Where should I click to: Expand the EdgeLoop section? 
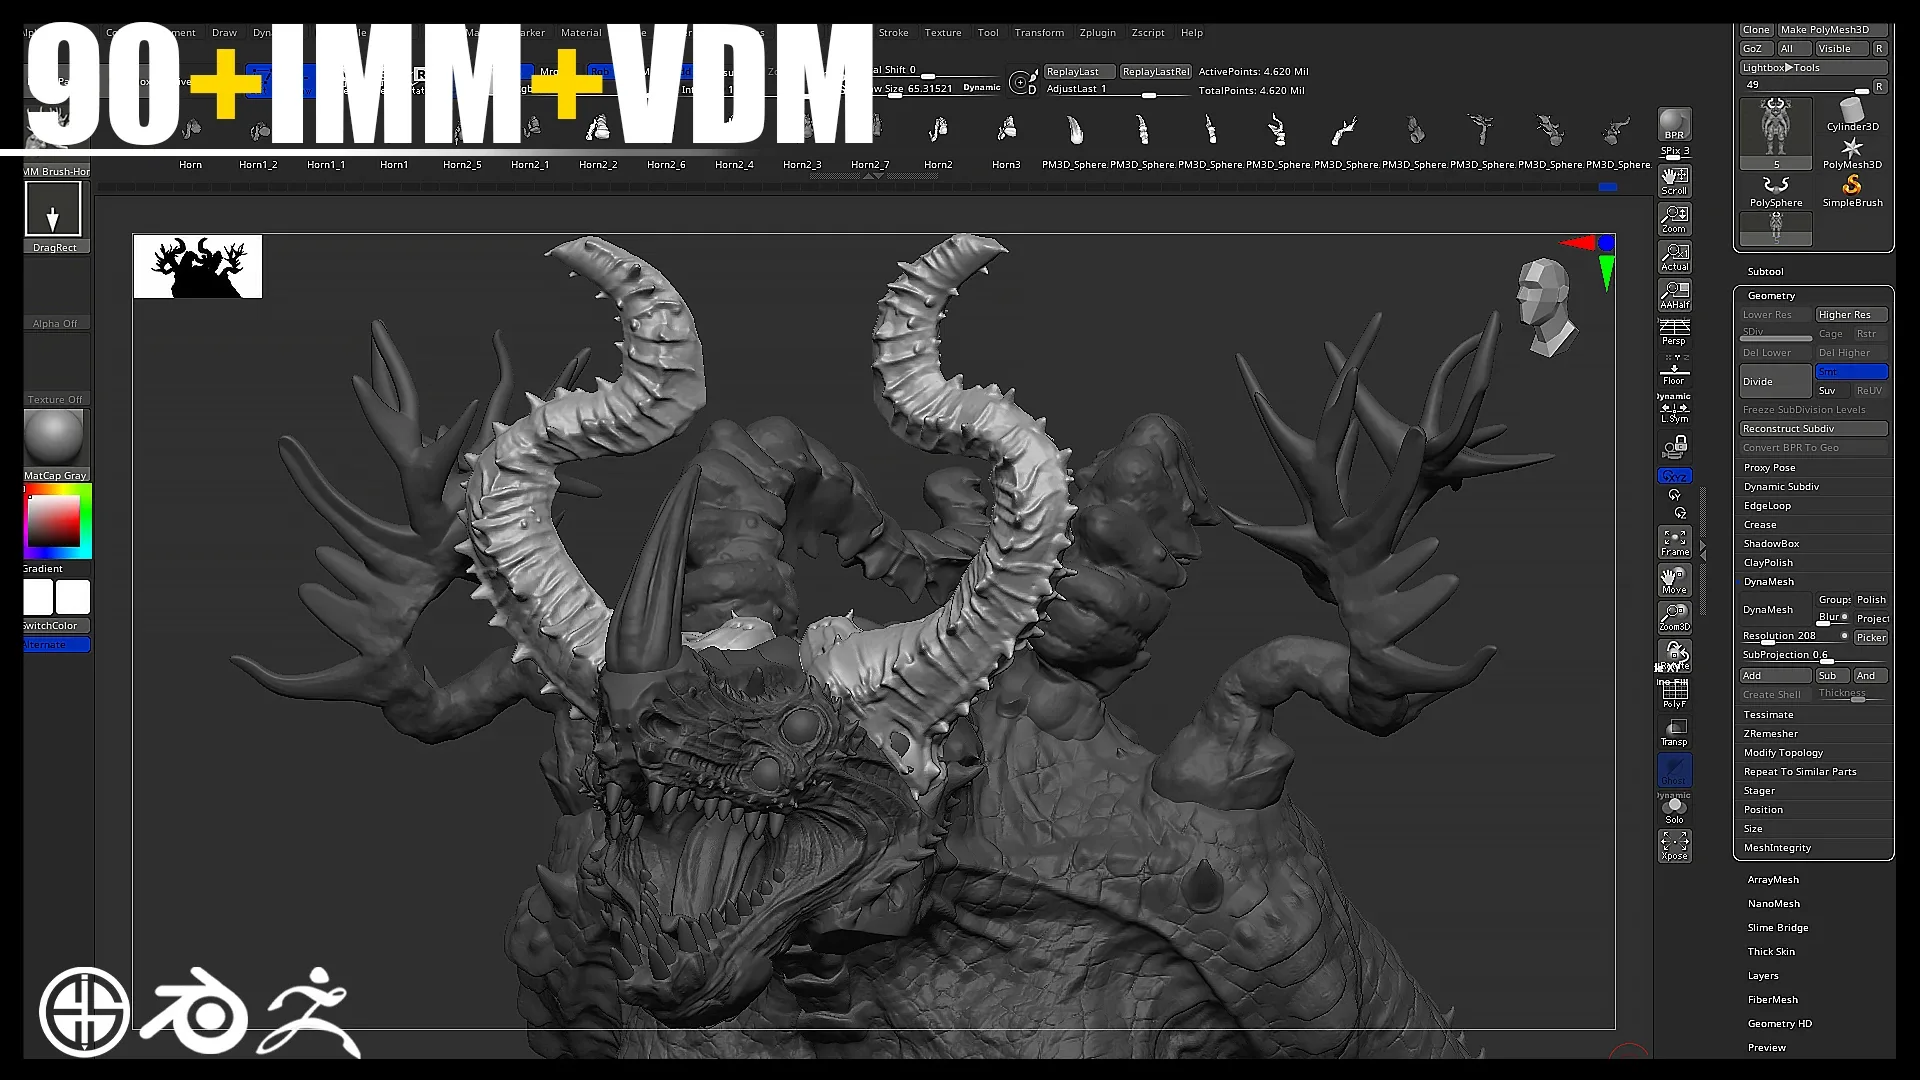(1767, 506)
